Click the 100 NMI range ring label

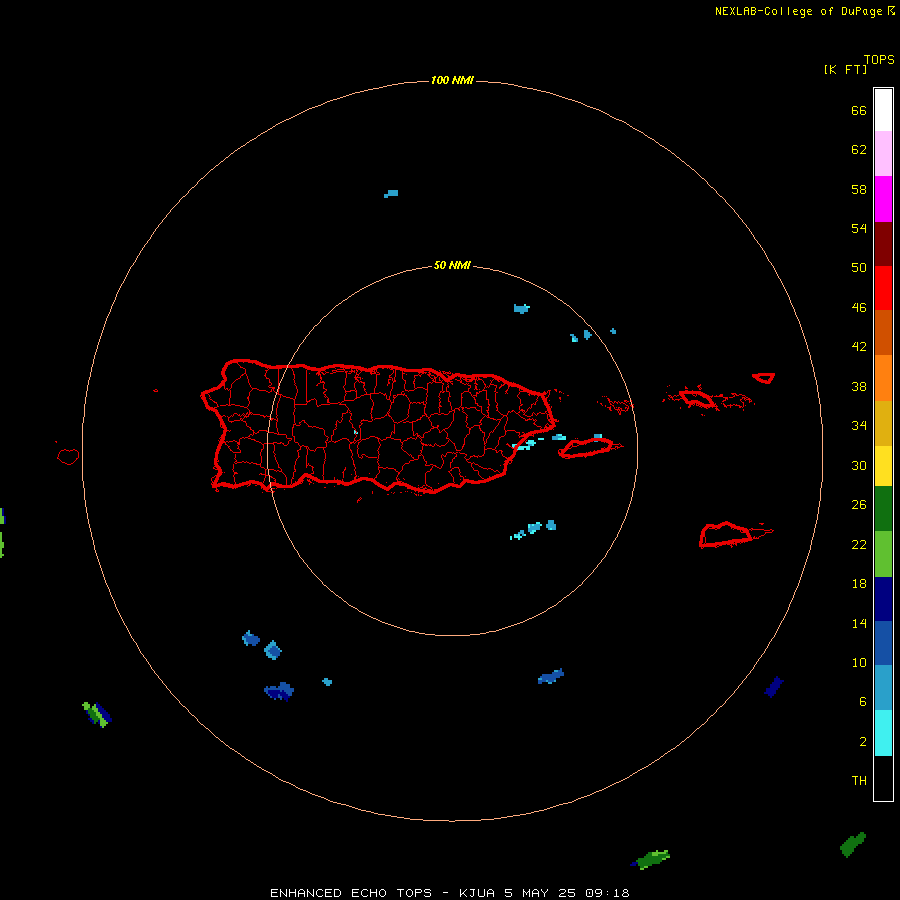(x=452, y=80)
